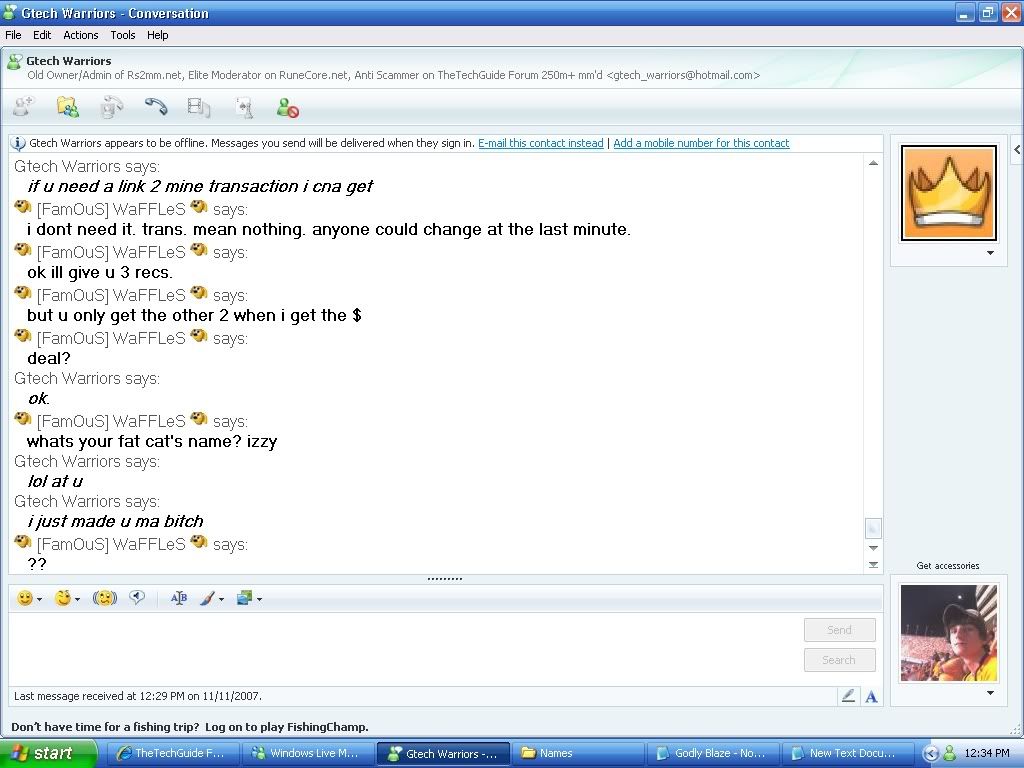Open the Actions menu
Screen dimensions: 1024x768
(x=81, y=35)
